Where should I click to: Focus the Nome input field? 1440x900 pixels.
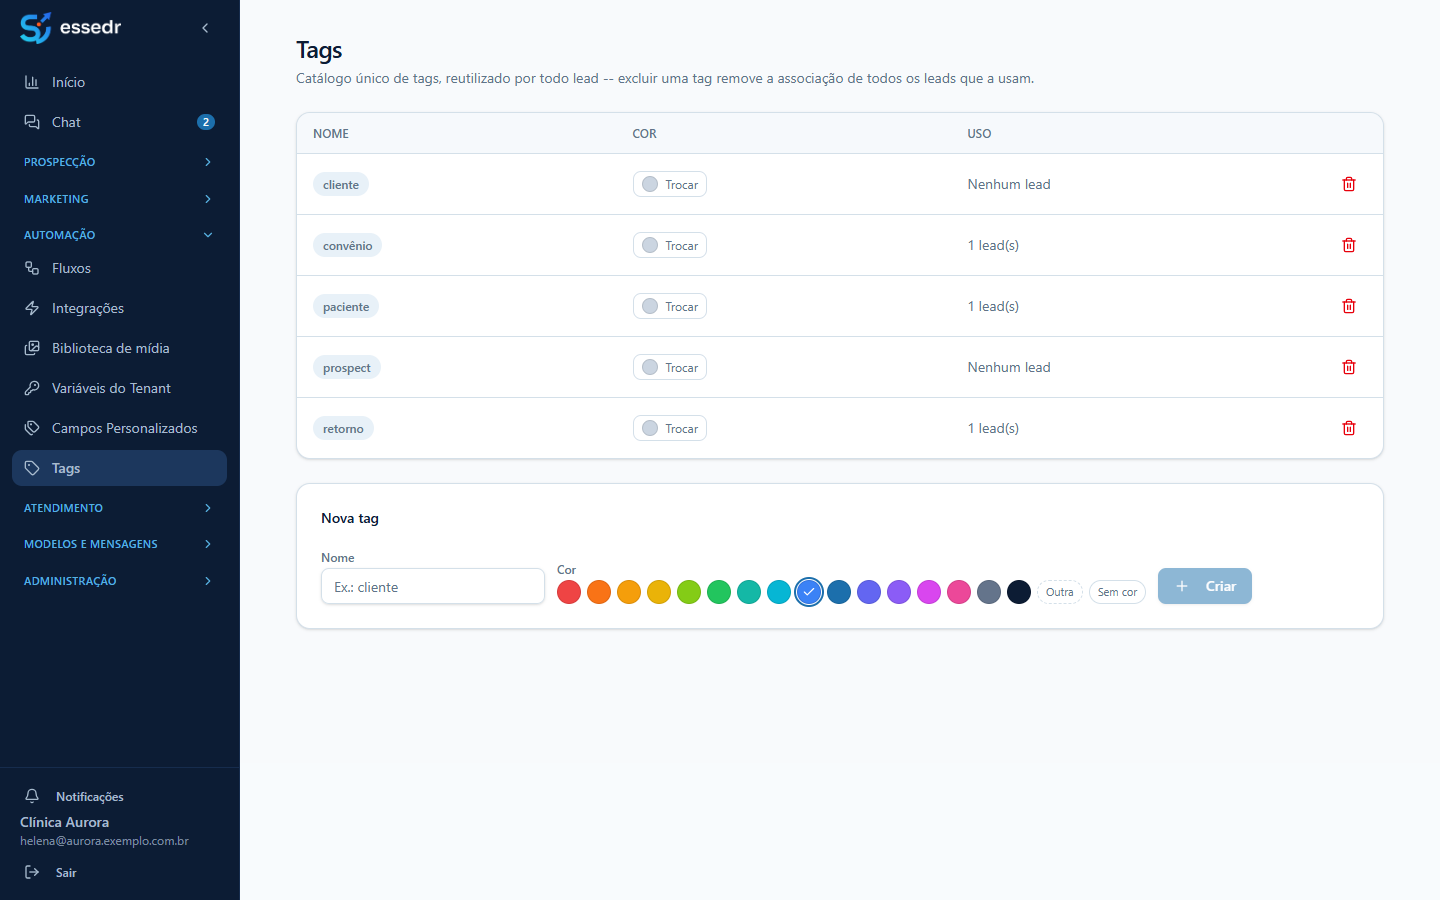(x=433, y=586)
